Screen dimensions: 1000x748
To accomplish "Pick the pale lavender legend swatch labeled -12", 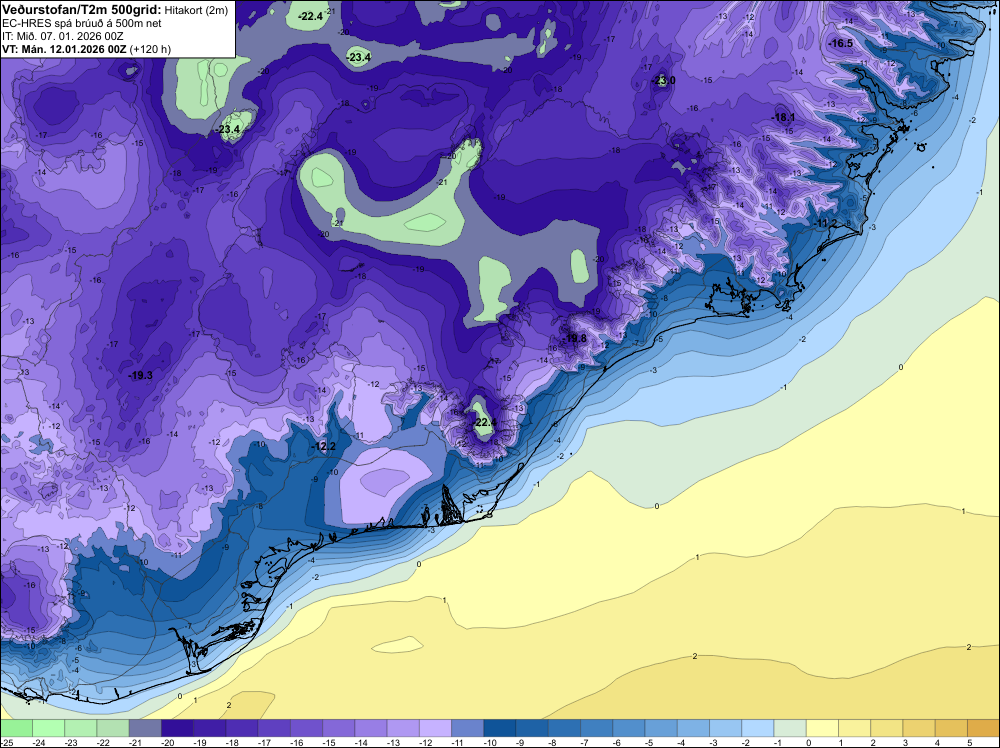I will coord(435,728).
